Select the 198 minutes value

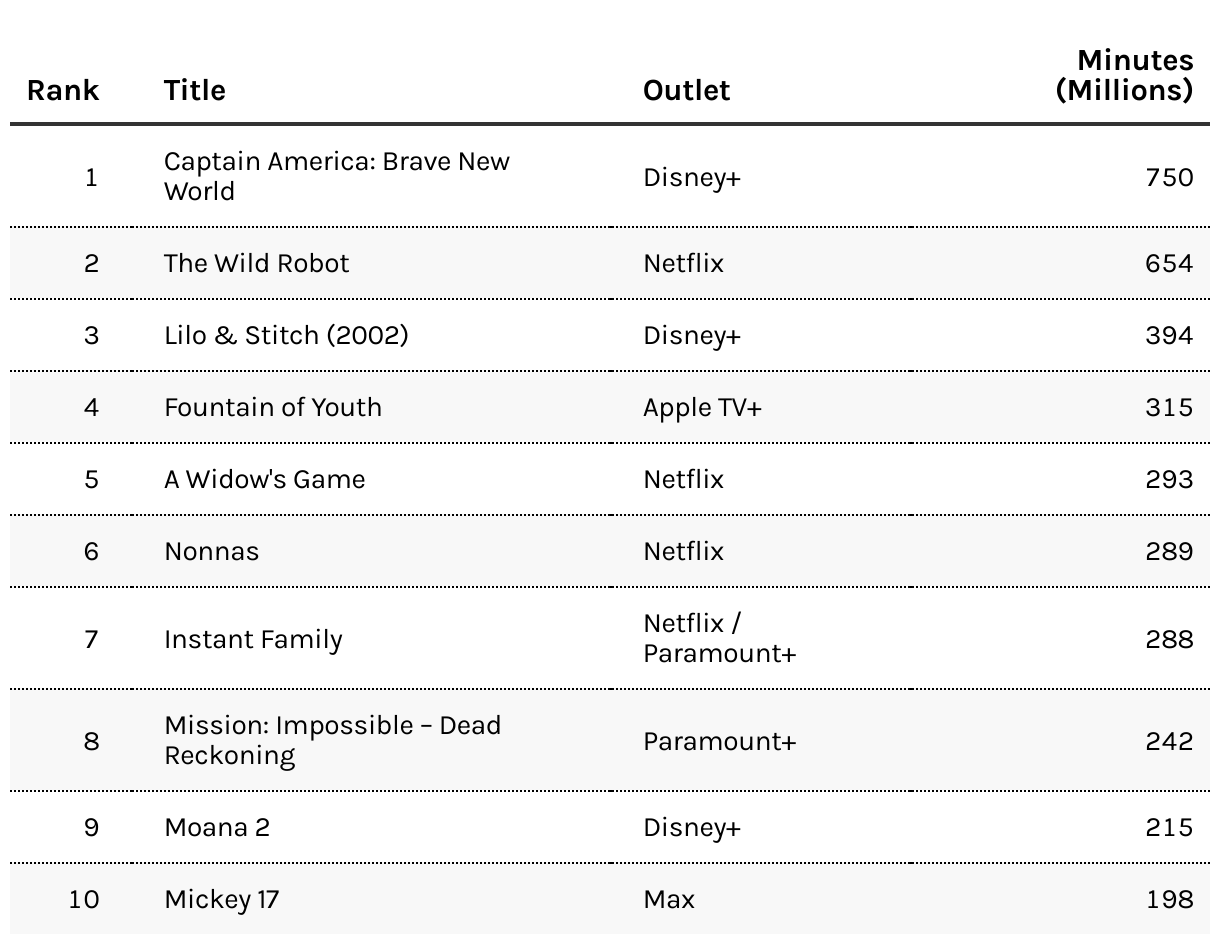point(1170,900)
